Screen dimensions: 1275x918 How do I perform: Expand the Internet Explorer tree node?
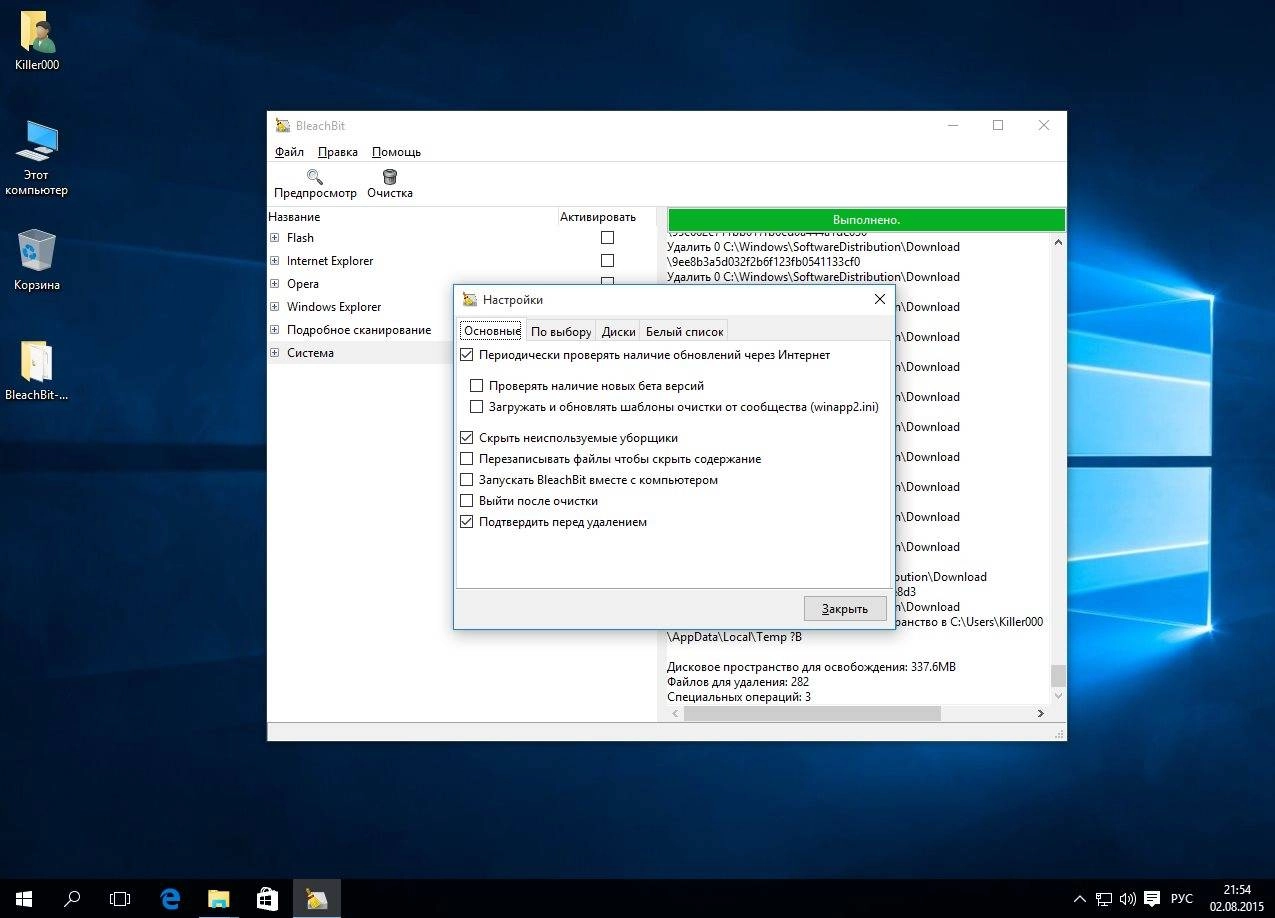pyautogui.click(x=275, y=261)
